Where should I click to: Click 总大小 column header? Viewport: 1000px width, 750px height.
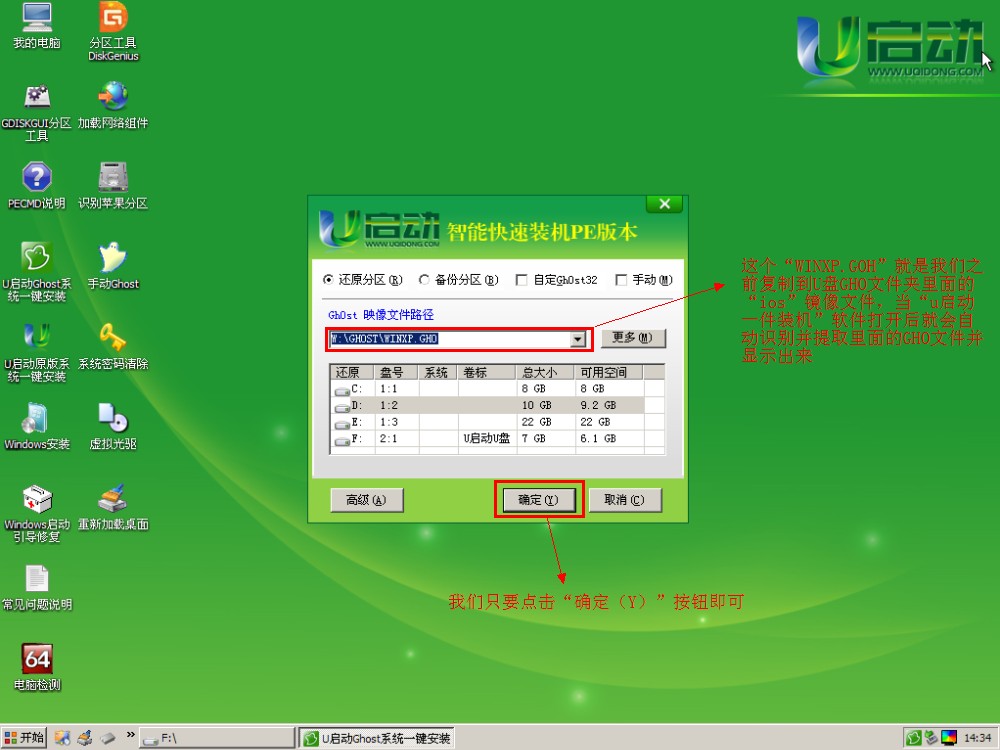(544, 372)
